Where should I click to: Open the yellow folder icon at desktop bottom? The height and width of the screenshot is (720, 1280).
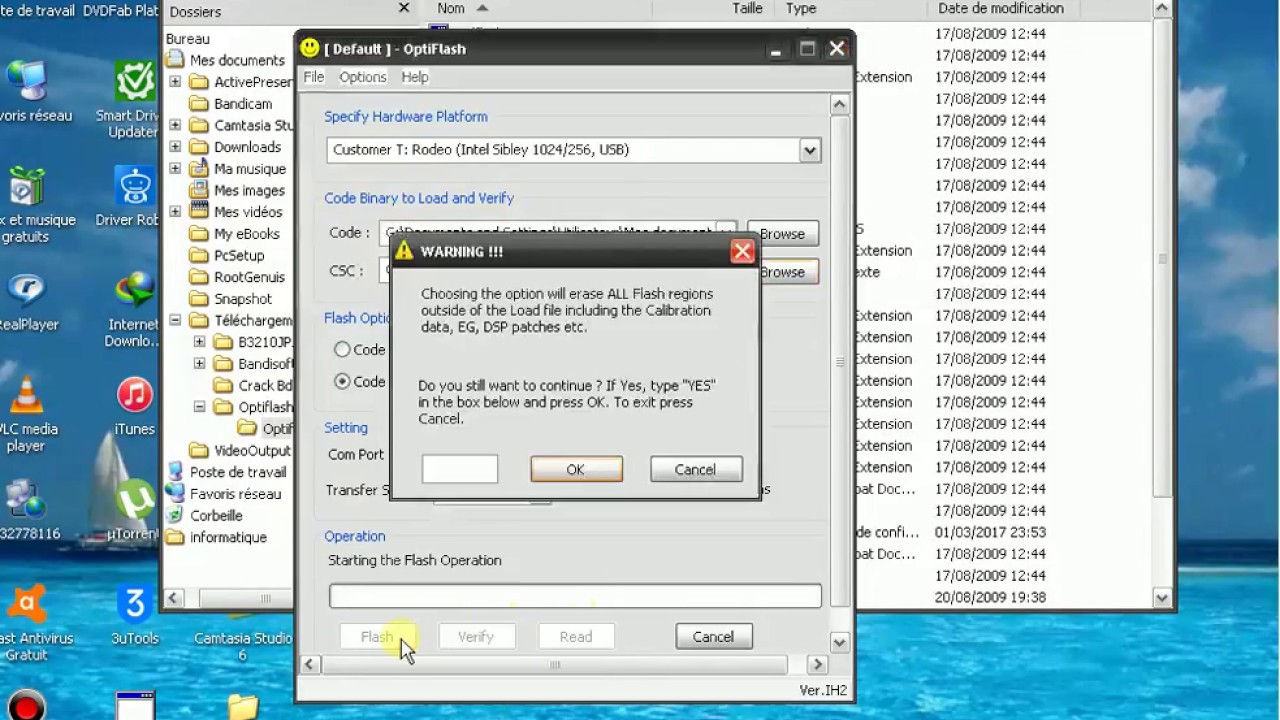(x=243, y=706)
